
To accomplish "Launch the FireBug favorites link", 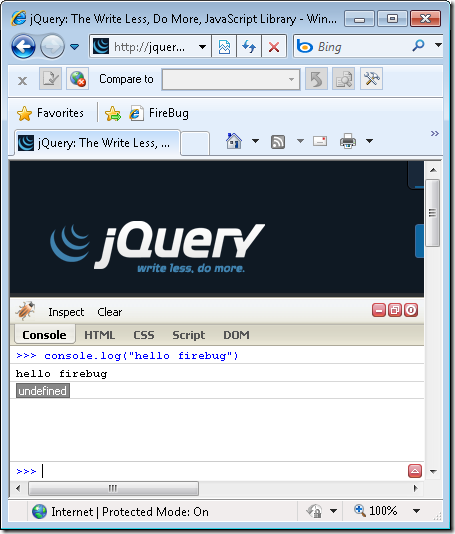I will (159, 113).
